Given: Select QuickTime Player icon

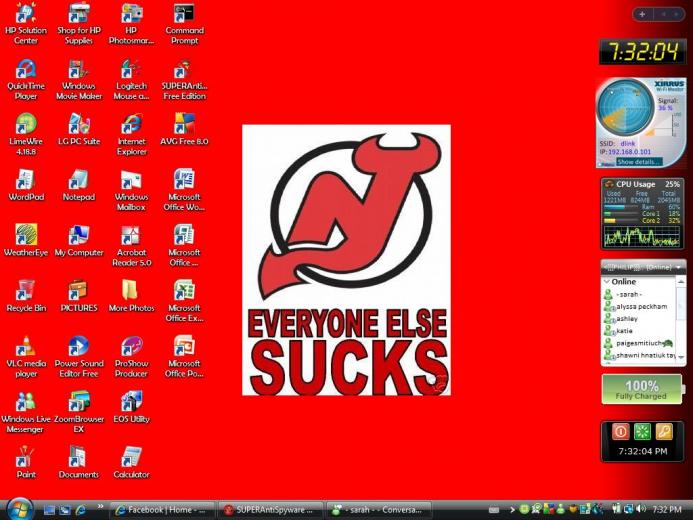Looking at the screenshot, I should point(26,80).
